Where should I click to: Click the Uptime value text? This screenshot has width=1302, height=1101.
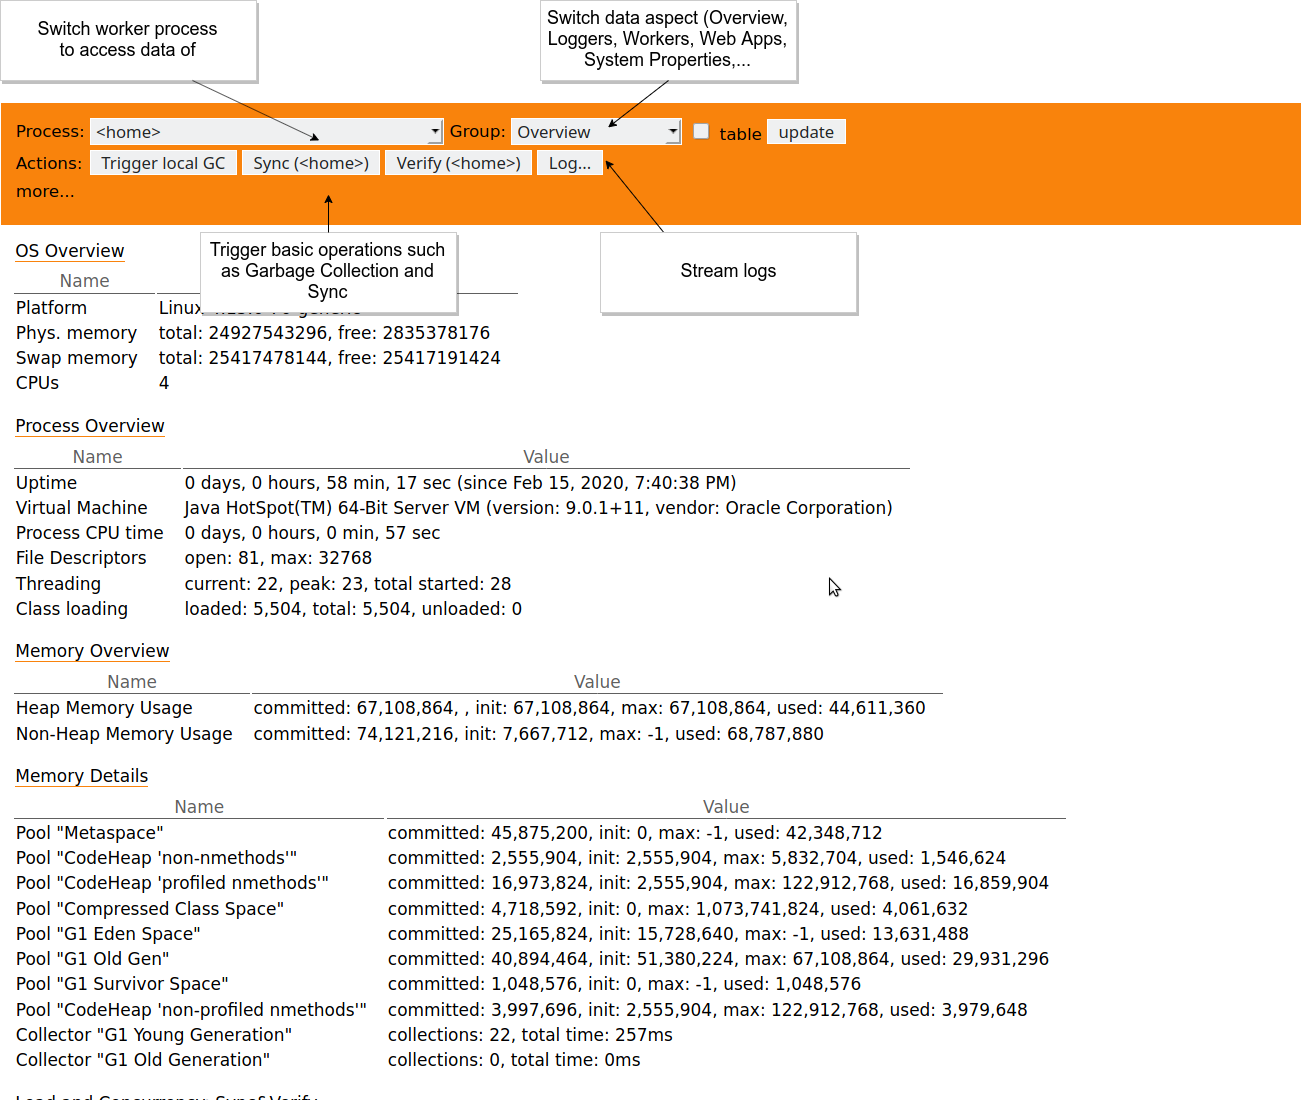pos(460,483)
